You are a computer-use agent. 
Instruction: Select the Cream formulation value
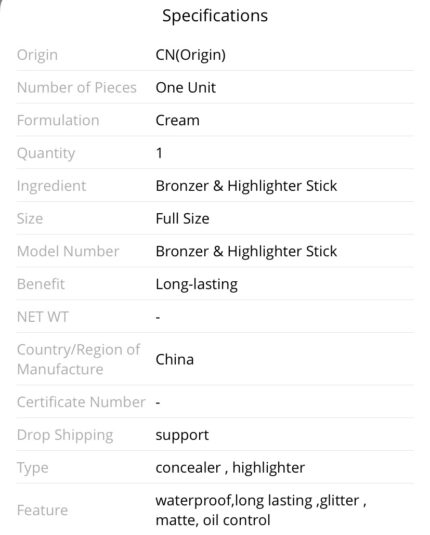(x=177, y=120)
